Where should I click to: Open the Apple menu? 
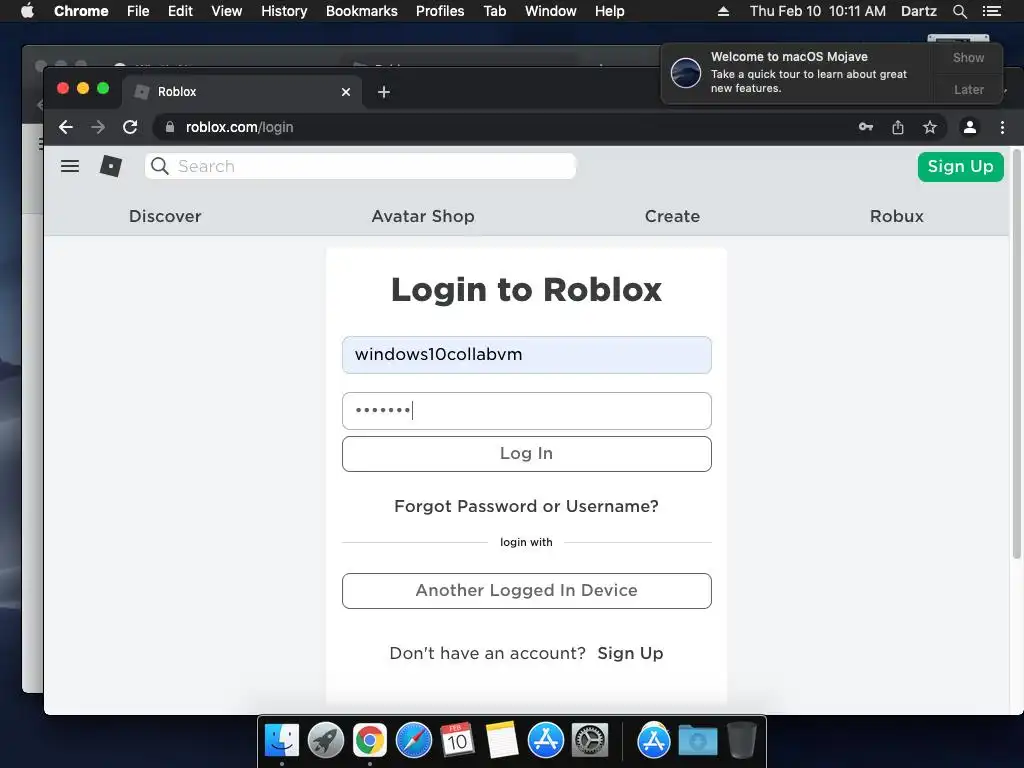click(27, 11)
